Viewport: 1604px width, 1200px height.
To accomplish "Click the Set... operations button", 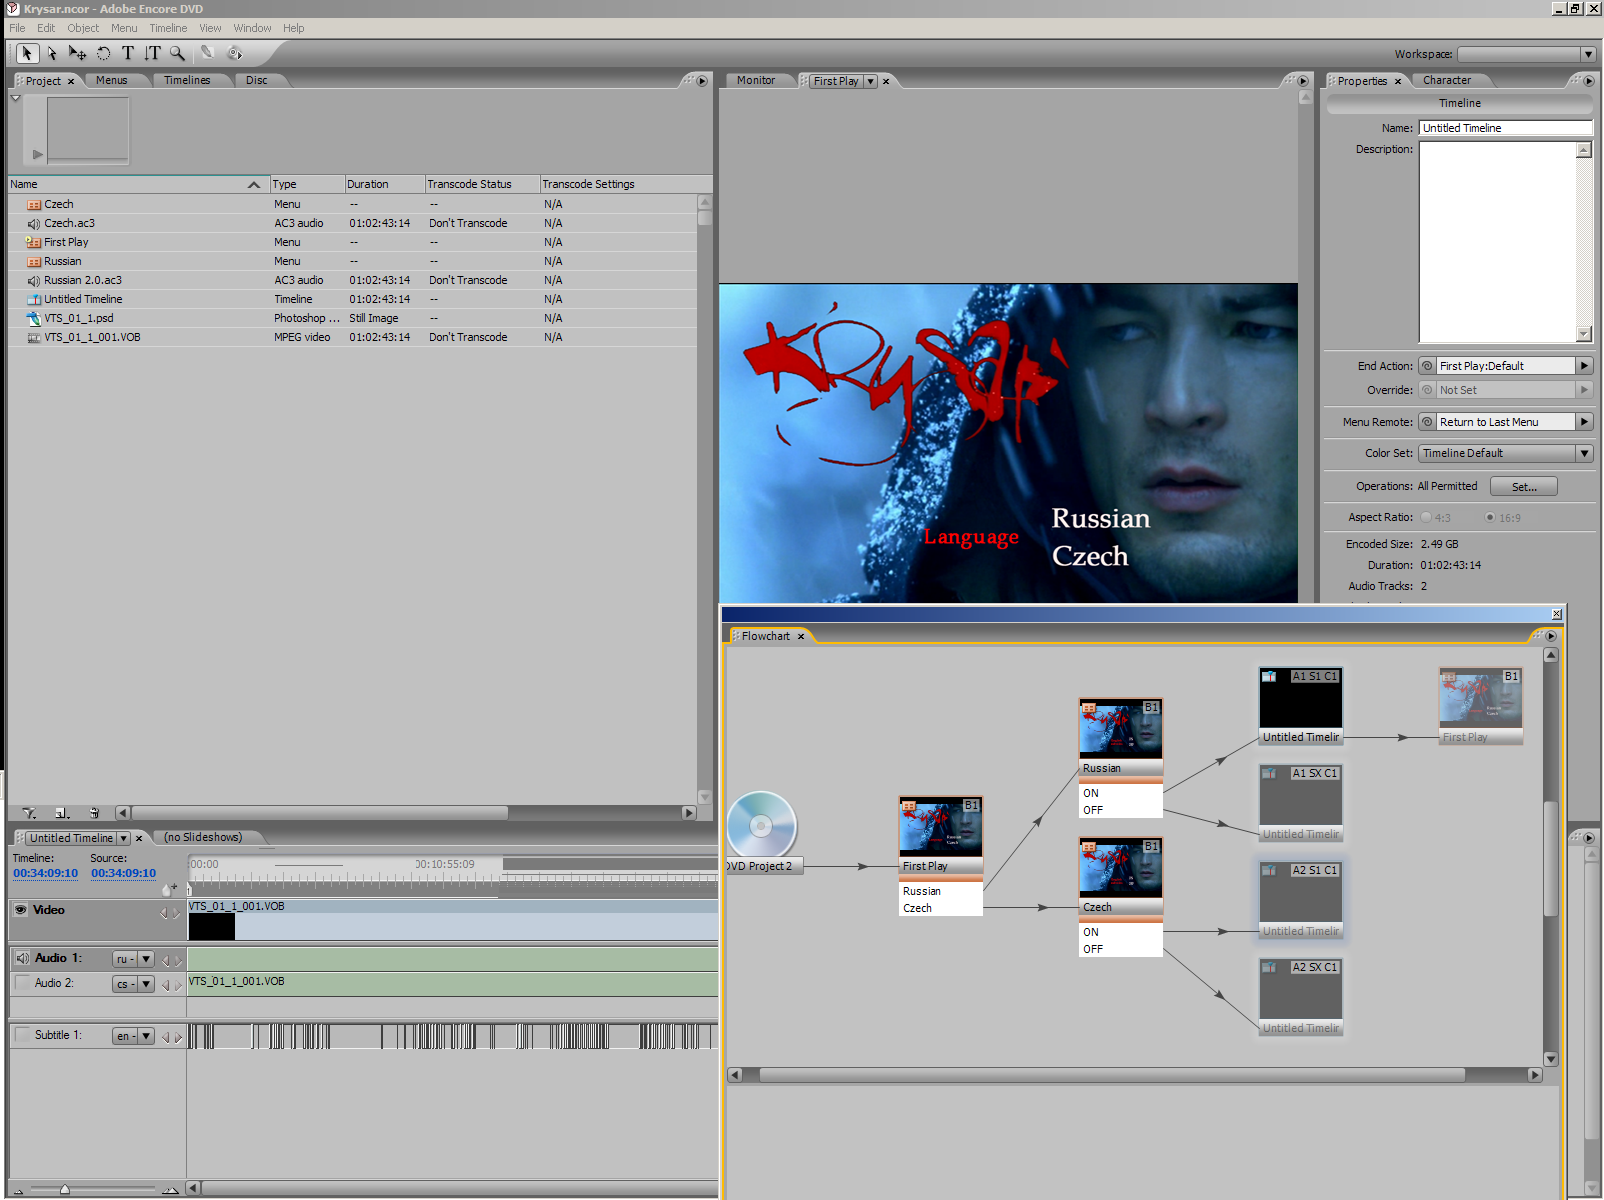I will coord(1524,487).
